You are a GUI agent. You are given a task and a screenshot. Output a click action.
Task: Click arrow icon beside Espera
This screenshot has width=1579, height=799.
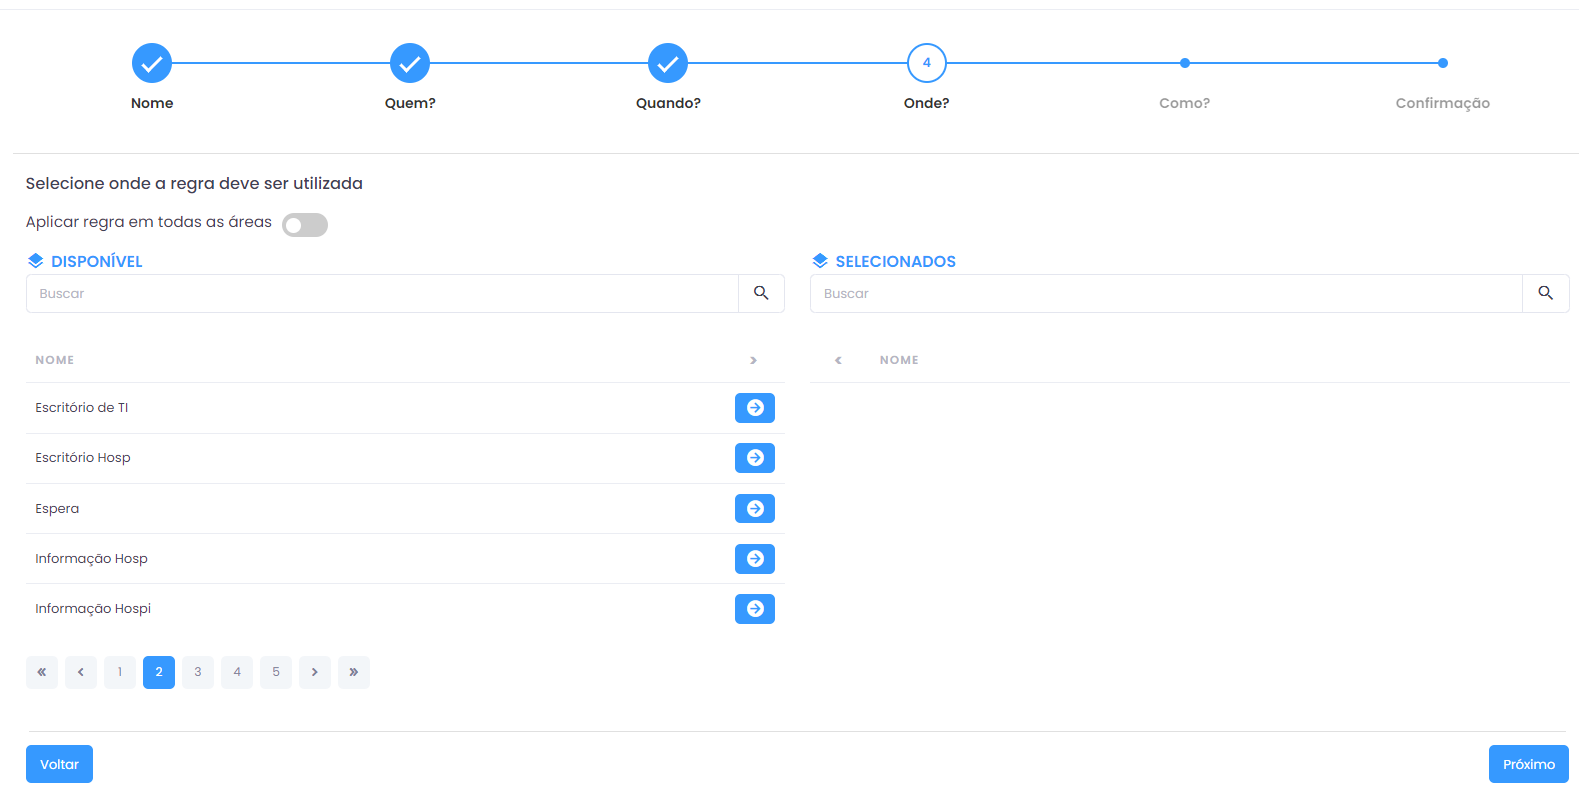754,509
